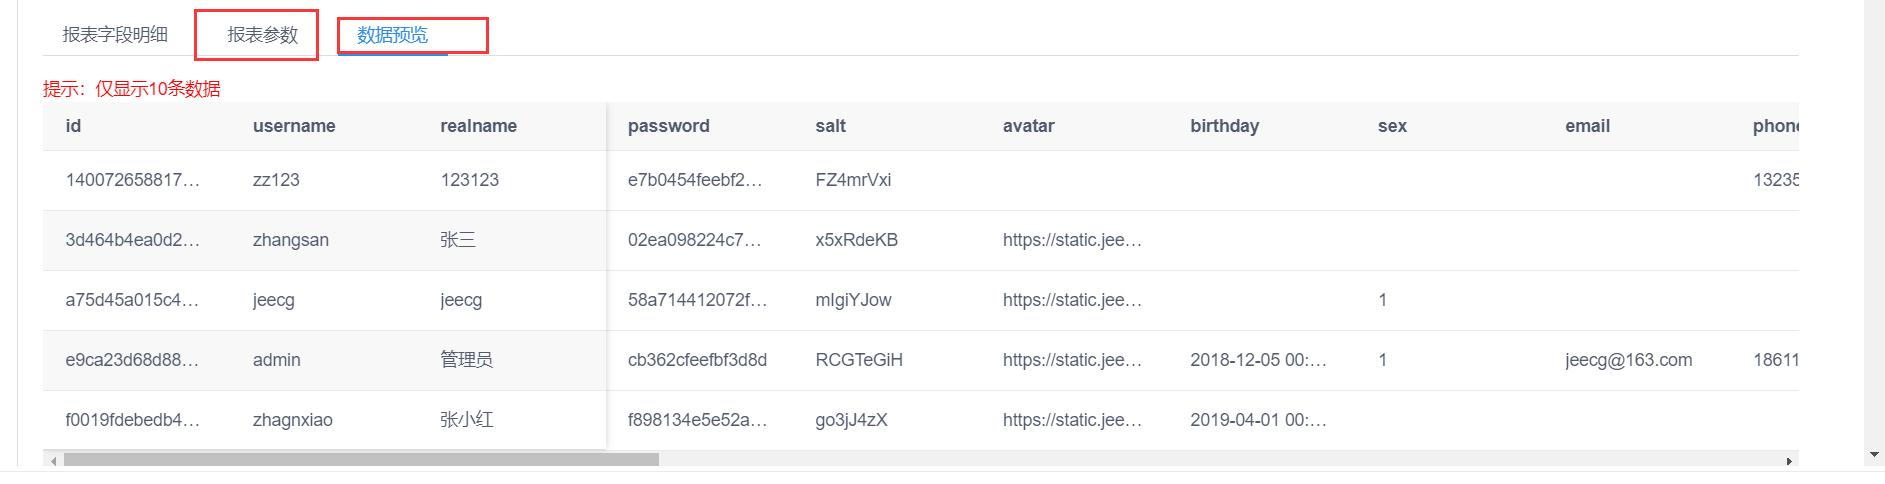Select the admin username cell
Image resolution: width=1885 pixels, height=484 pixels.
coord(277,360)
